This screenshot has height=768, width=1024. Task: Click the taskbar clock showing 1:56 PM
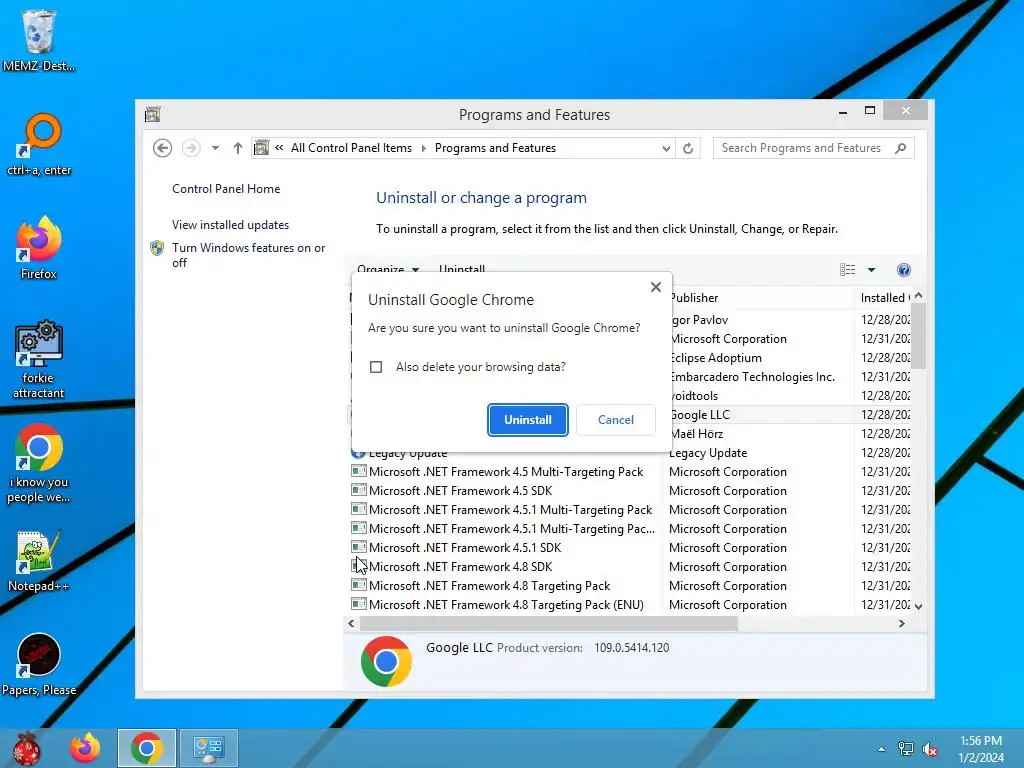(981, 749)
